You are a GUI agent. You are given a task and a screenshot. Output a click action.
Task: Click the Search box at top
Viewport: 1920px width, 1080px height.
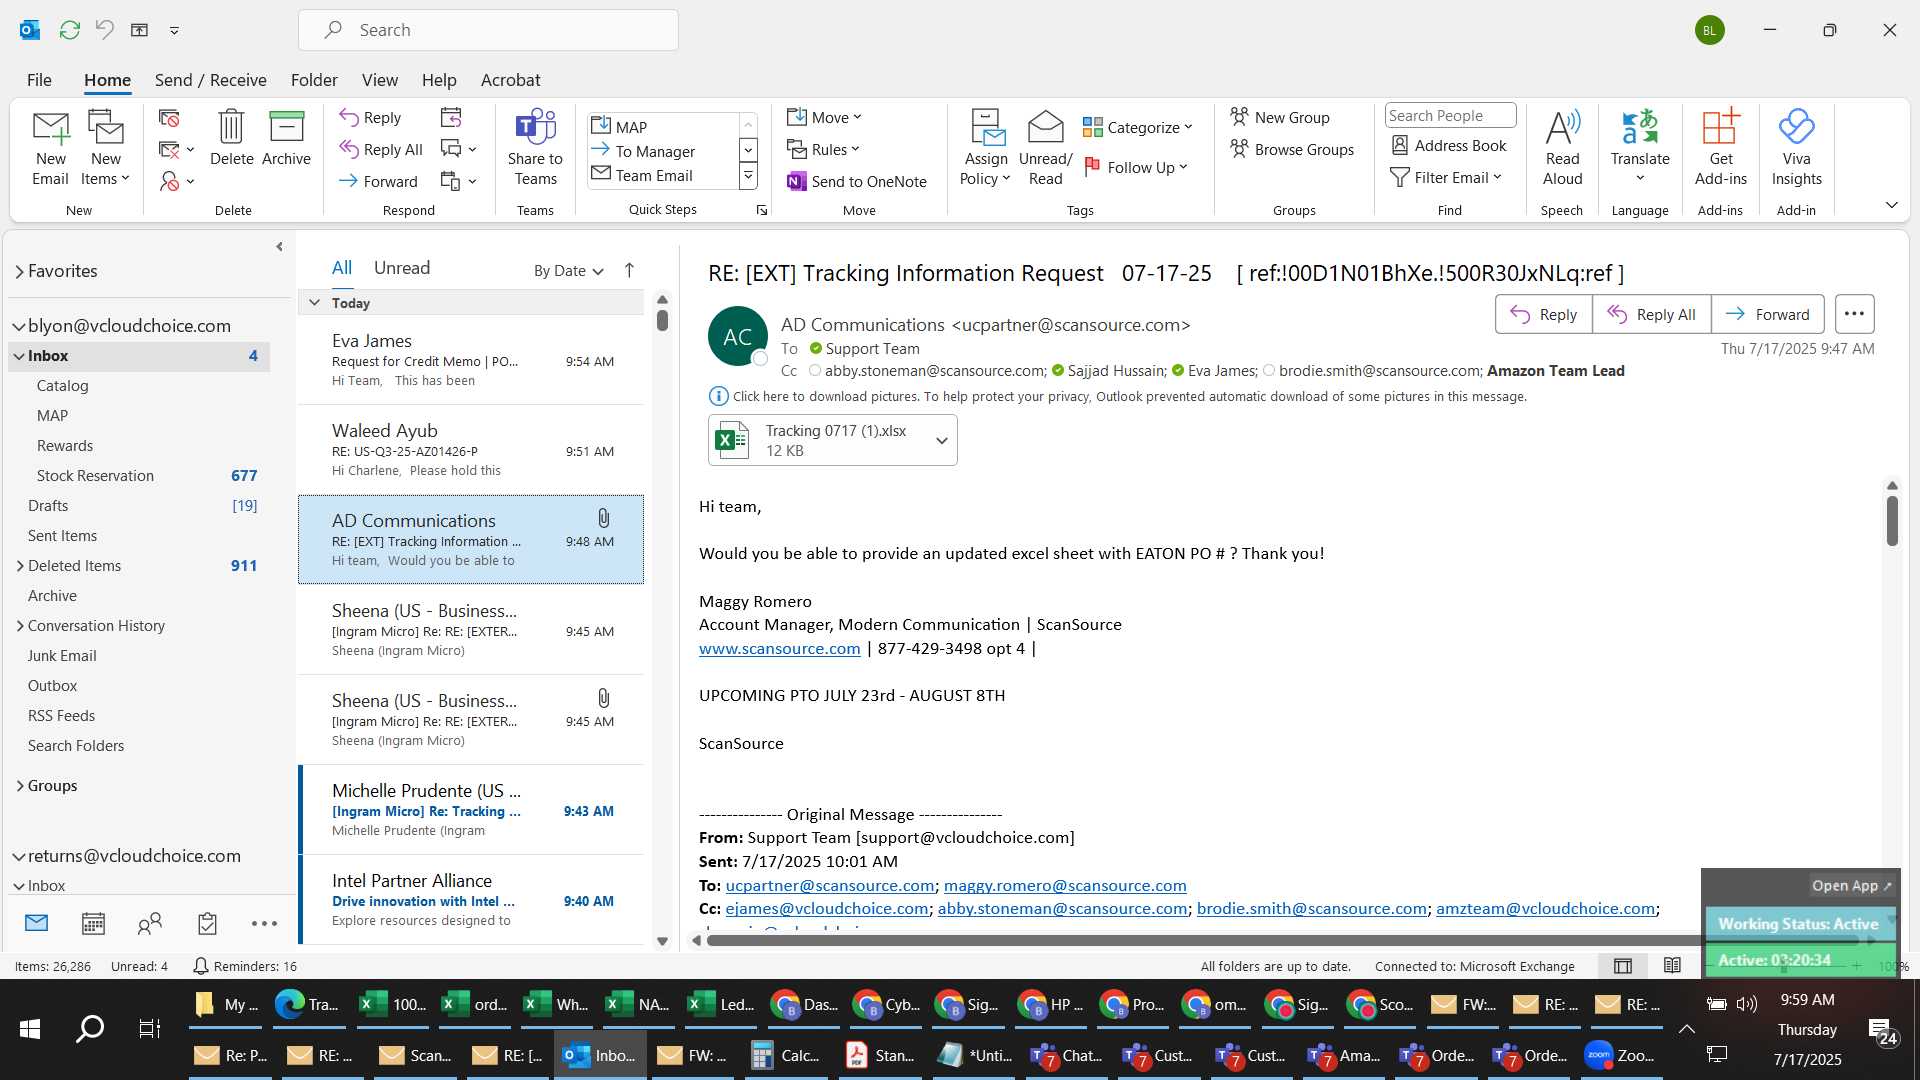coord(488,30)
